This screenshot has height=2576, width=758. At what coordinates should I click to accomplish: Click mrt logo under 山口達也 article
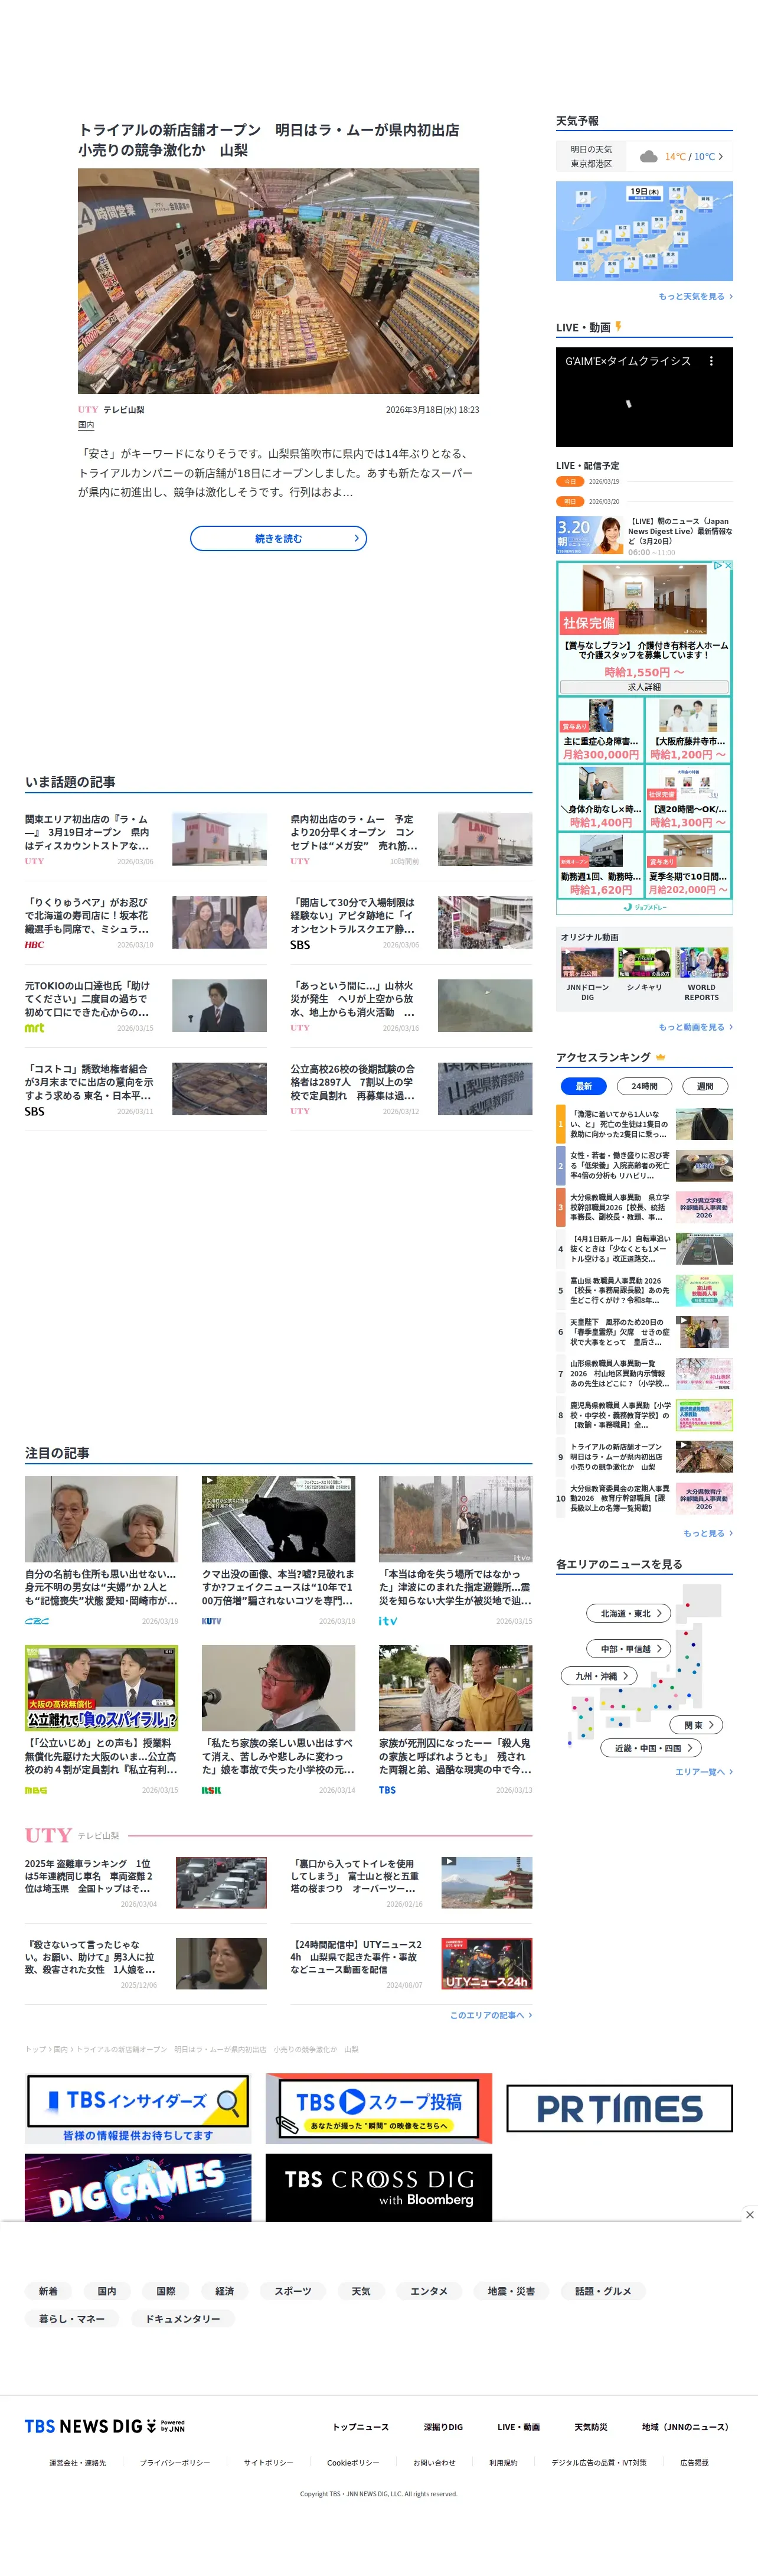tap(34, 1027)
